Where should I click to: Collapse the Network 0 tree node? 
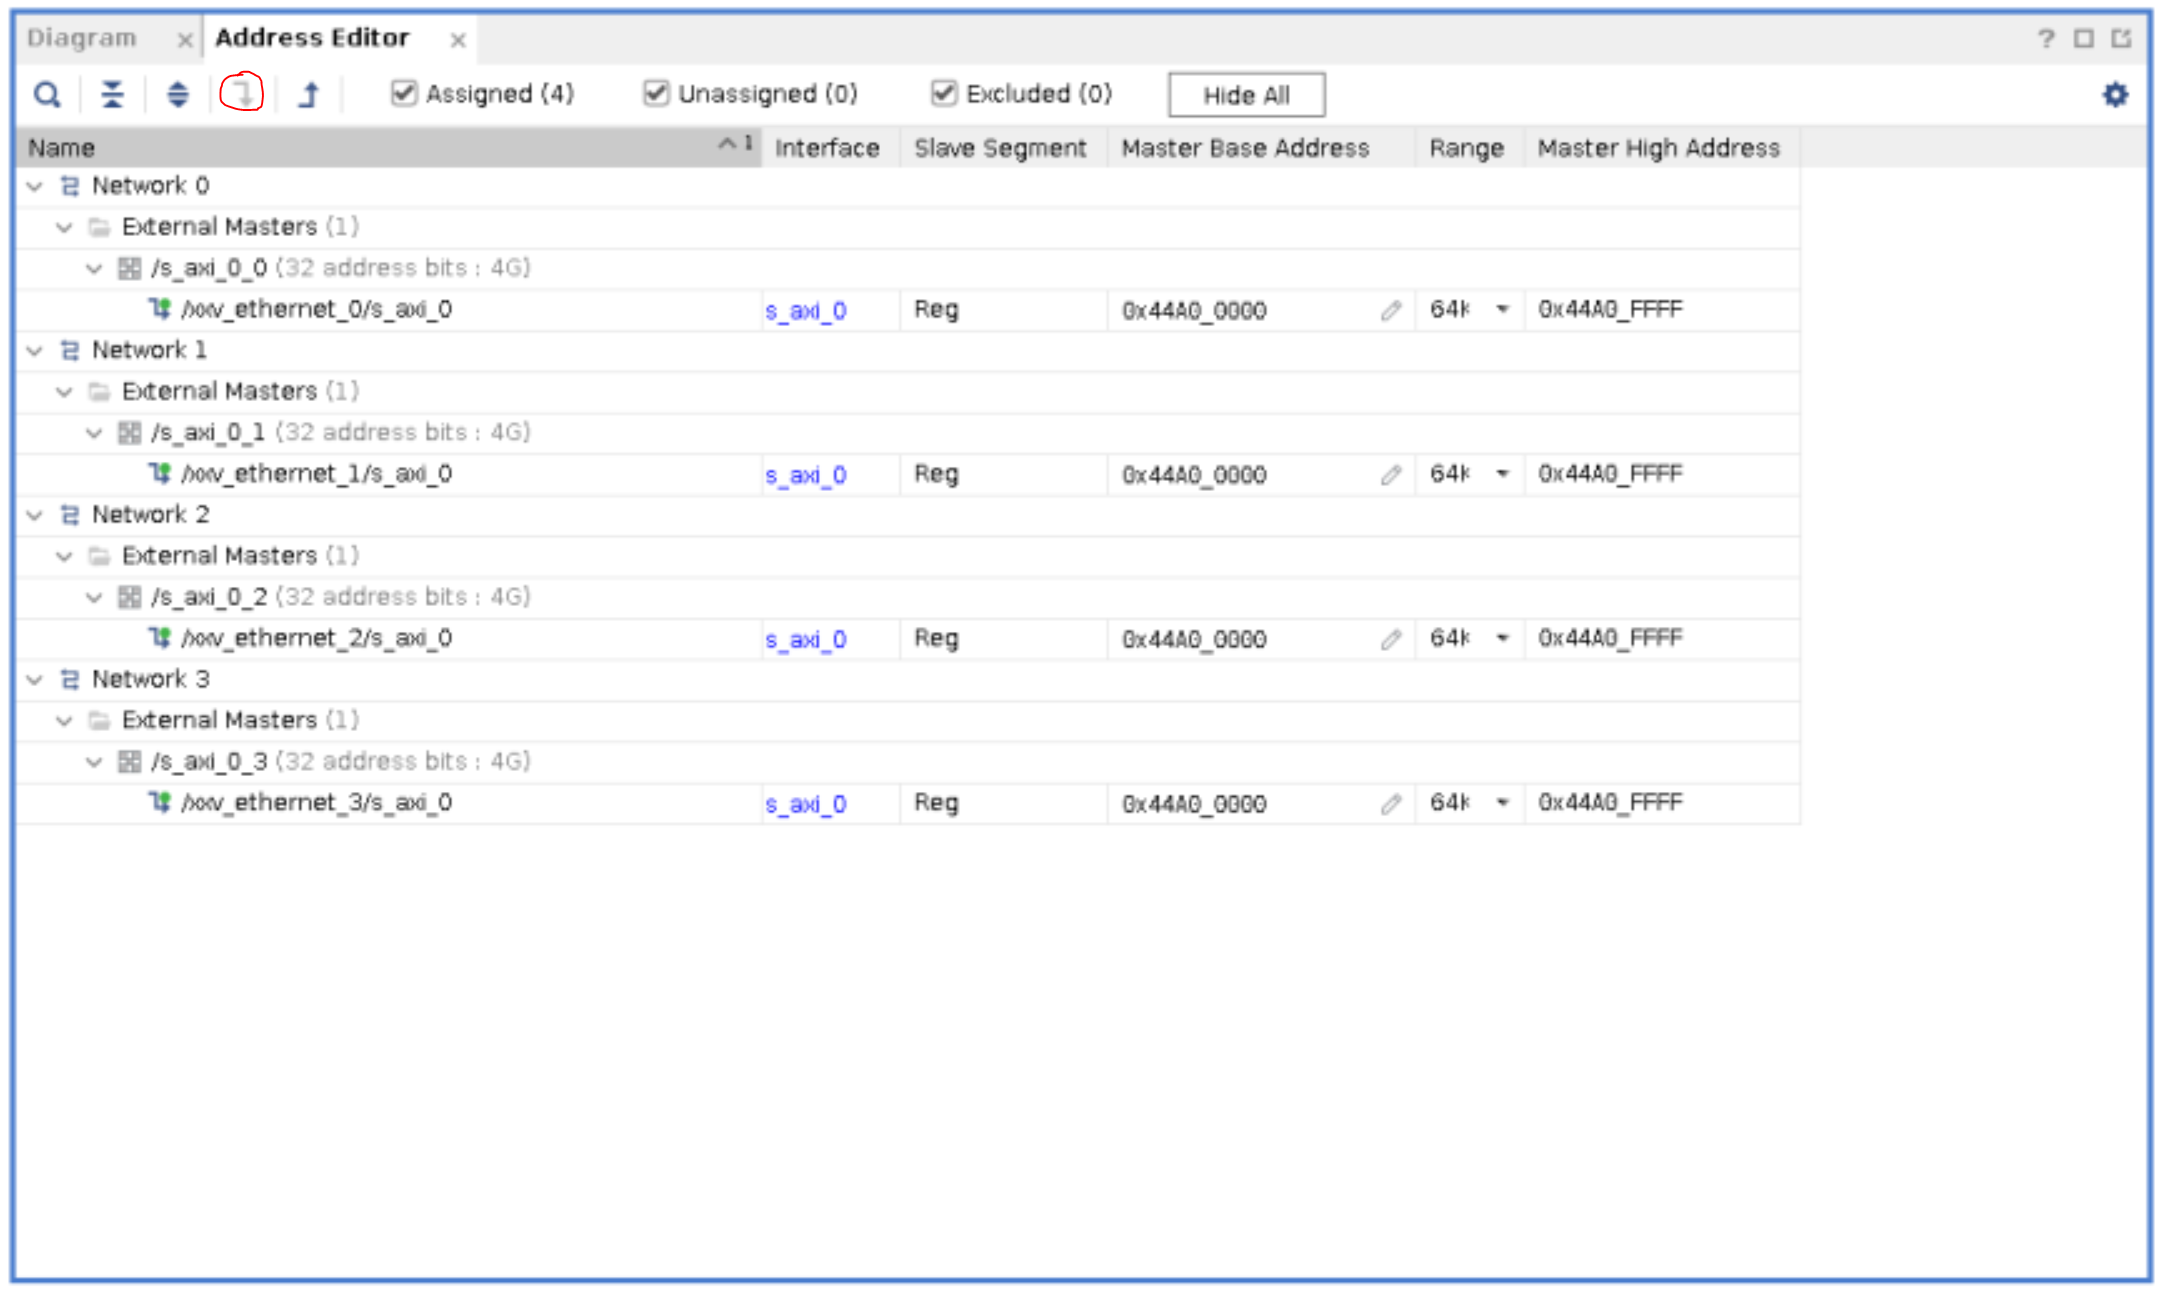click(x=35, y=186)
